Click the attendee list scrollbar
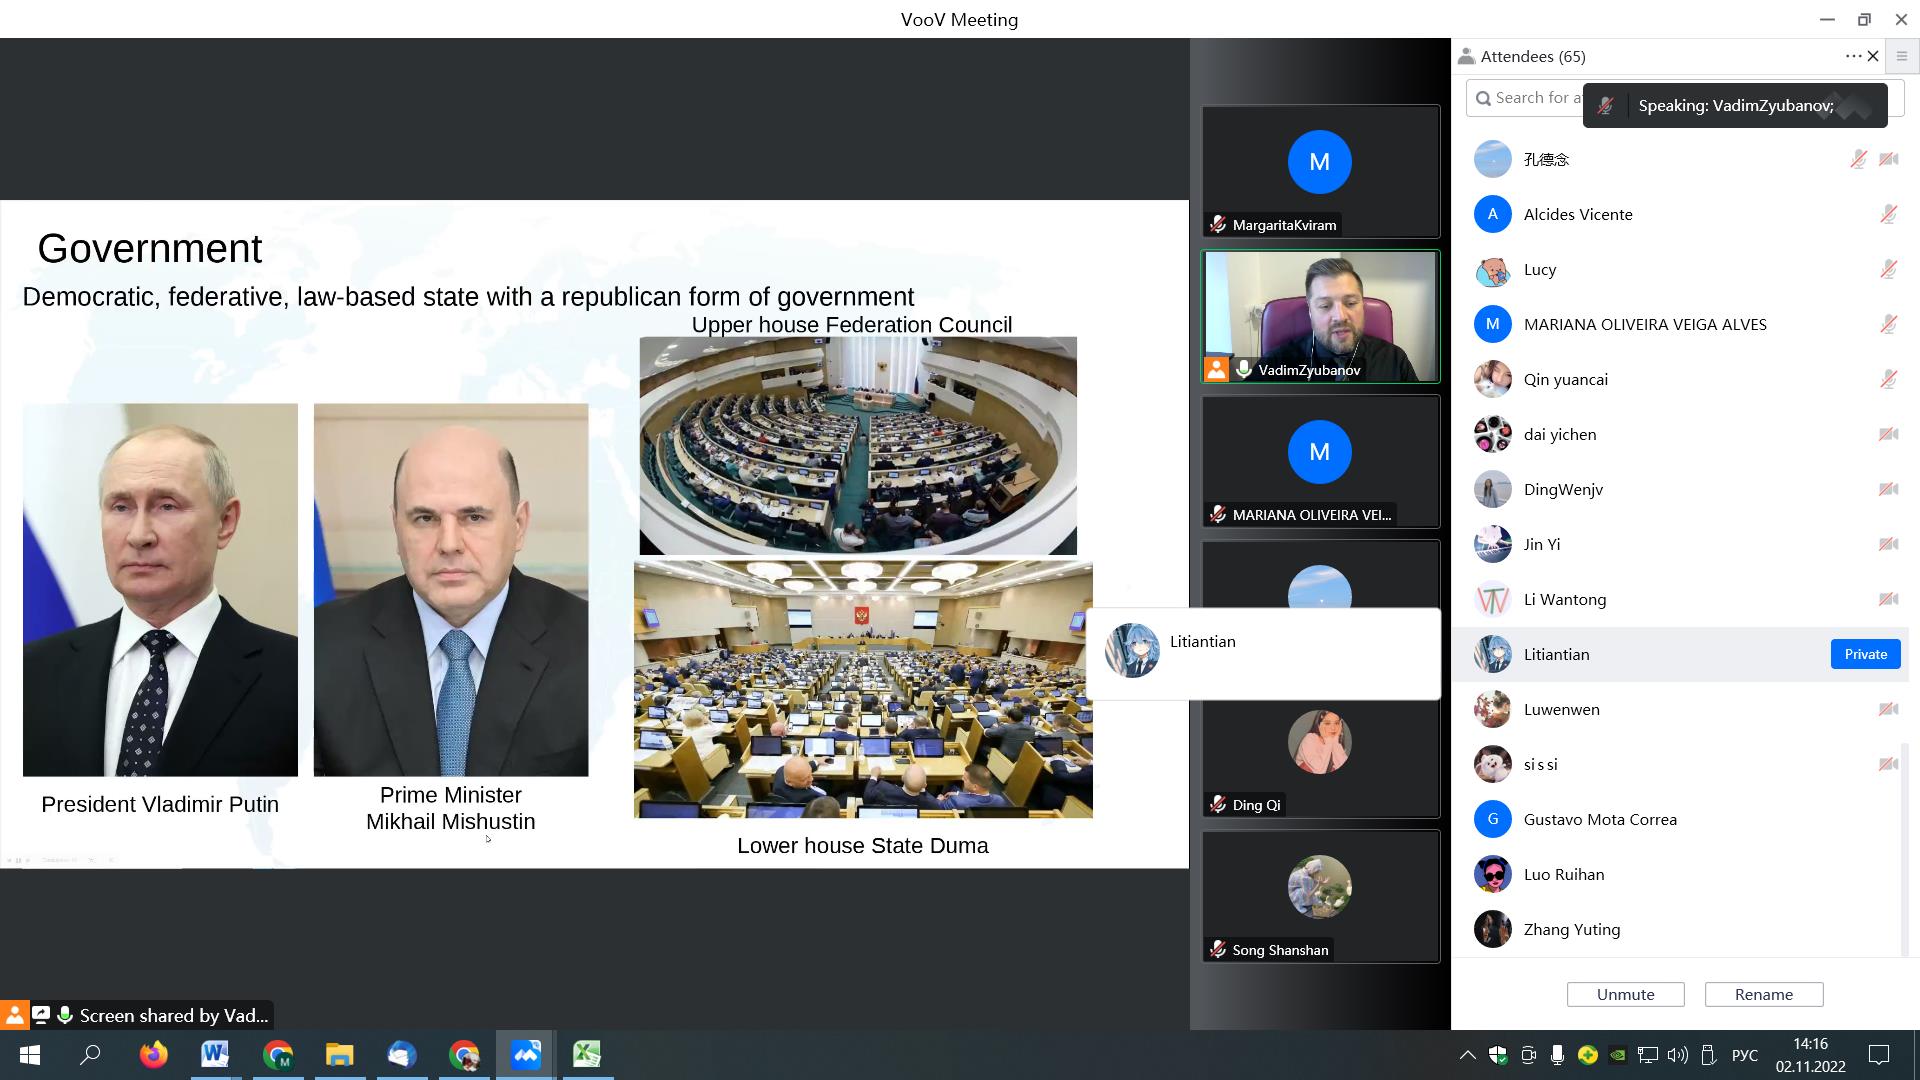Image resolution: width=1920 pixels, height=1080 pixels. (x=1904, y=848)
